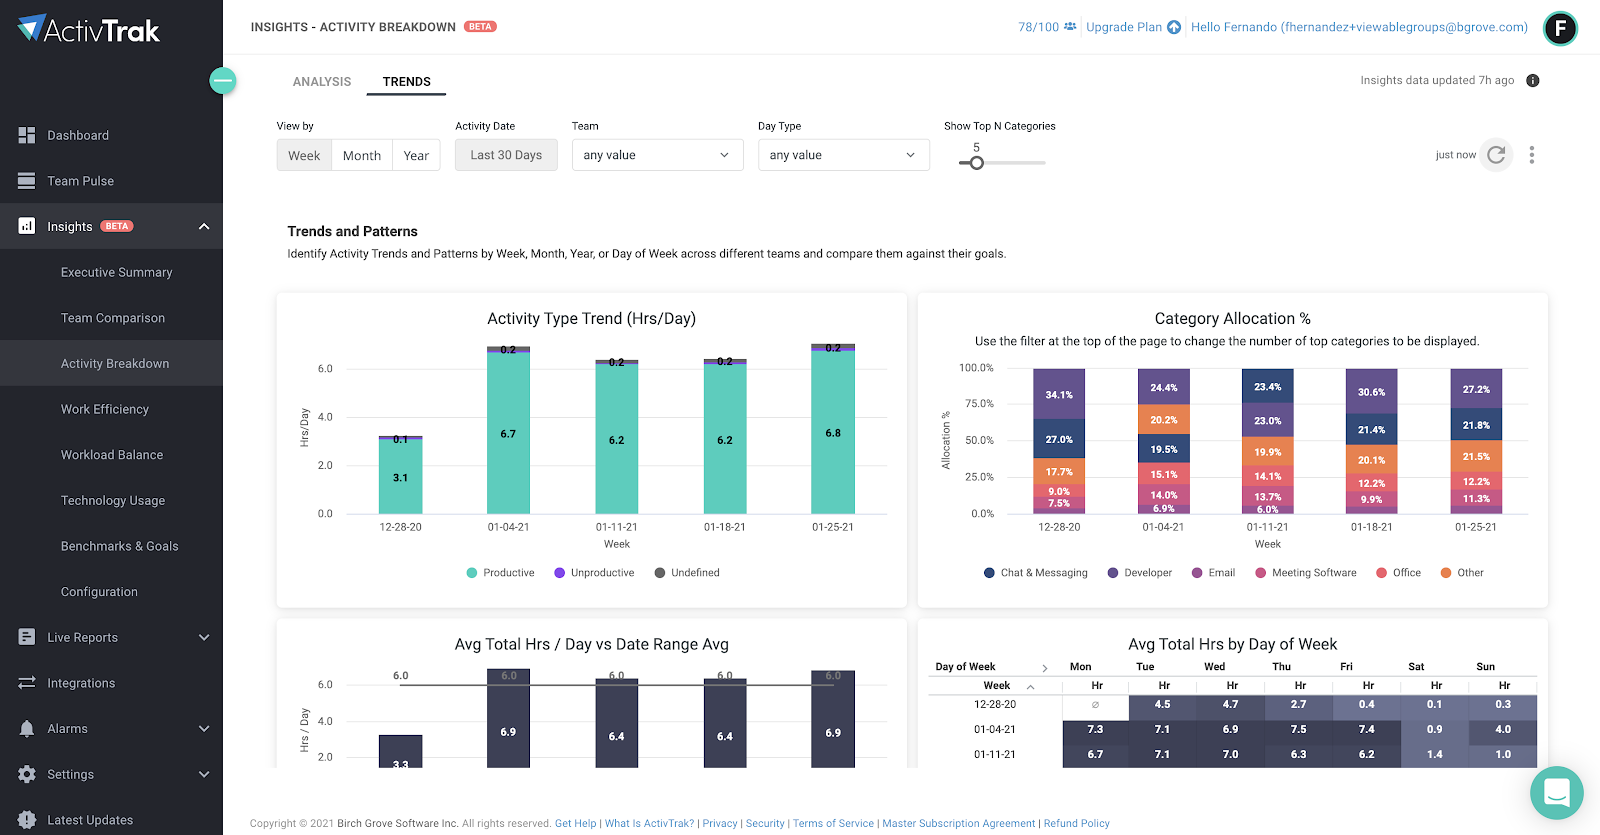The width and height of the screenshot is (1600, 835).
Task: View by Week button
Action: click(x=304, y=155)
